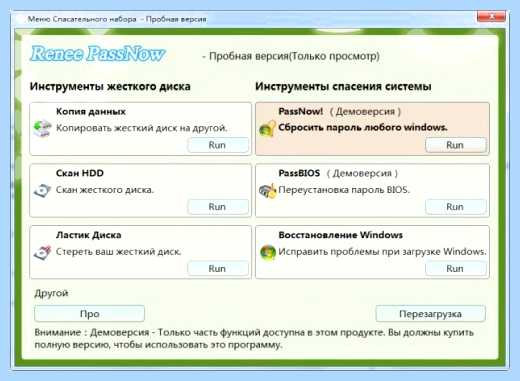Run the Ластик Диска tool
The width and height of the screenshot is (520, 381).
[218, 269]
